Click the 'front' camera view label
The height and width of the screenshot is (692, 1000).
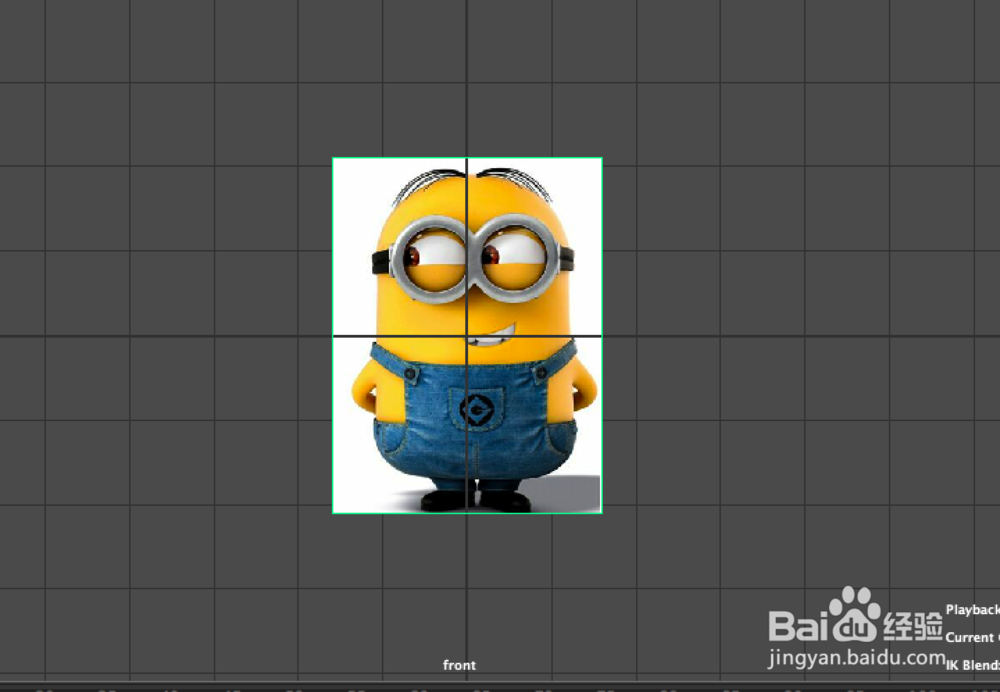tap(459, 665)
